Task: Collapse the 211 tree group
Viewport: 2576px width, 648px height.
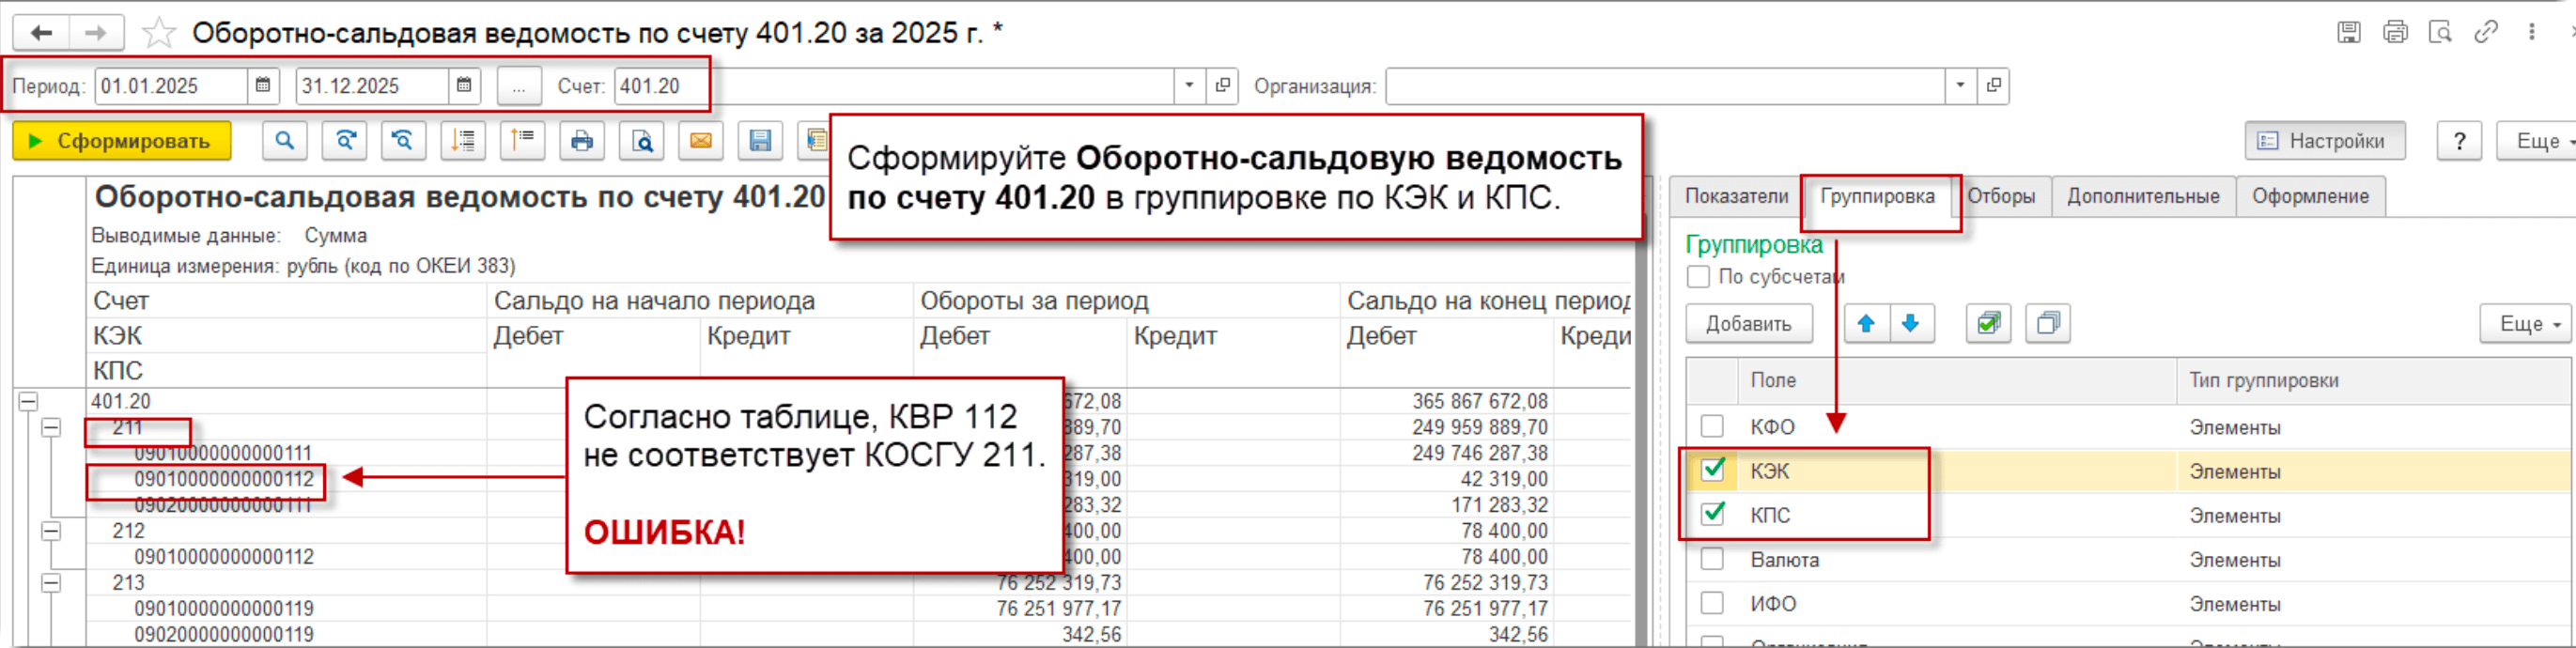Action: pyautogui.click(x=51, y=427)
